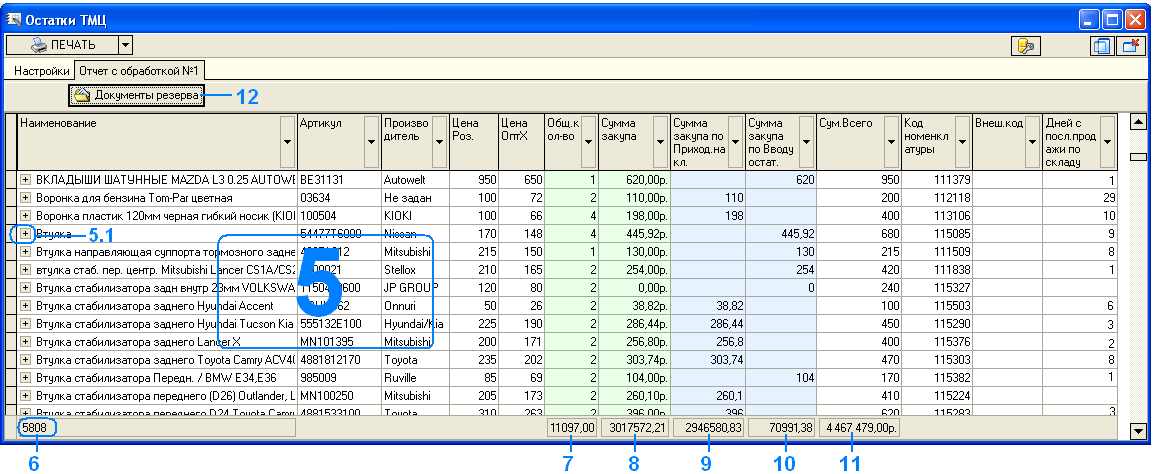Expand Втулка стабилизатора переднего (D26) Outlander row
This screenshot has width=1153, height=474.
click(x=26, y=395)
